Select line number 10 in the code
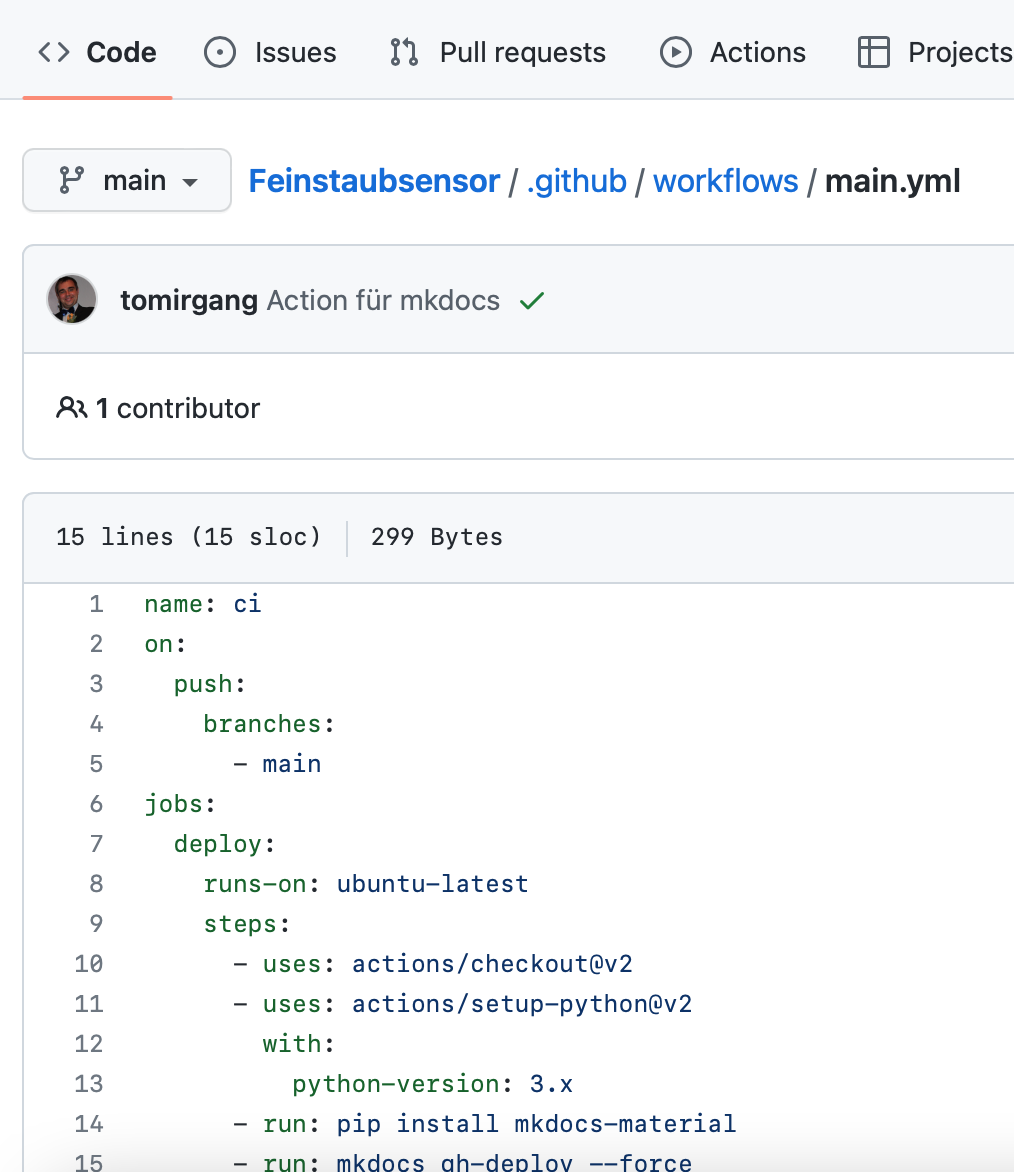1014x1172 pixels. click(88, 963)
